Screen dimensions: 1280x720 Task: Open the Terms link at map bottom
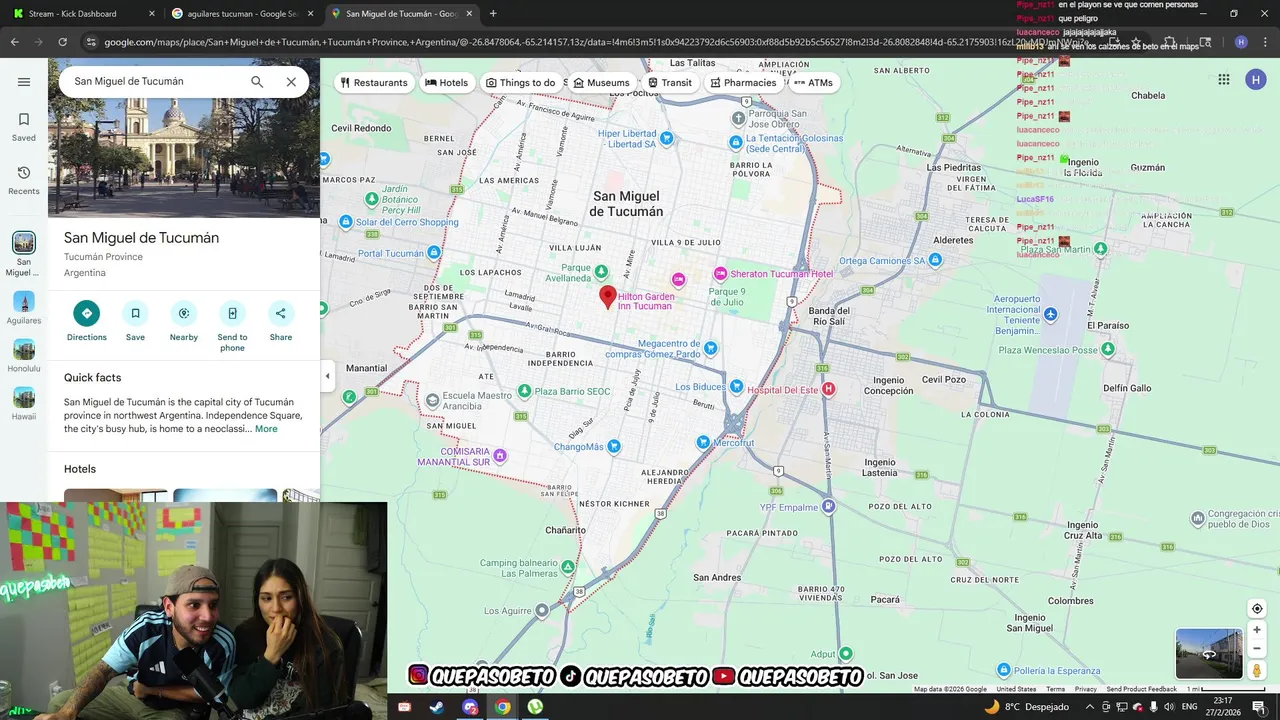[x=1055, y=689]
